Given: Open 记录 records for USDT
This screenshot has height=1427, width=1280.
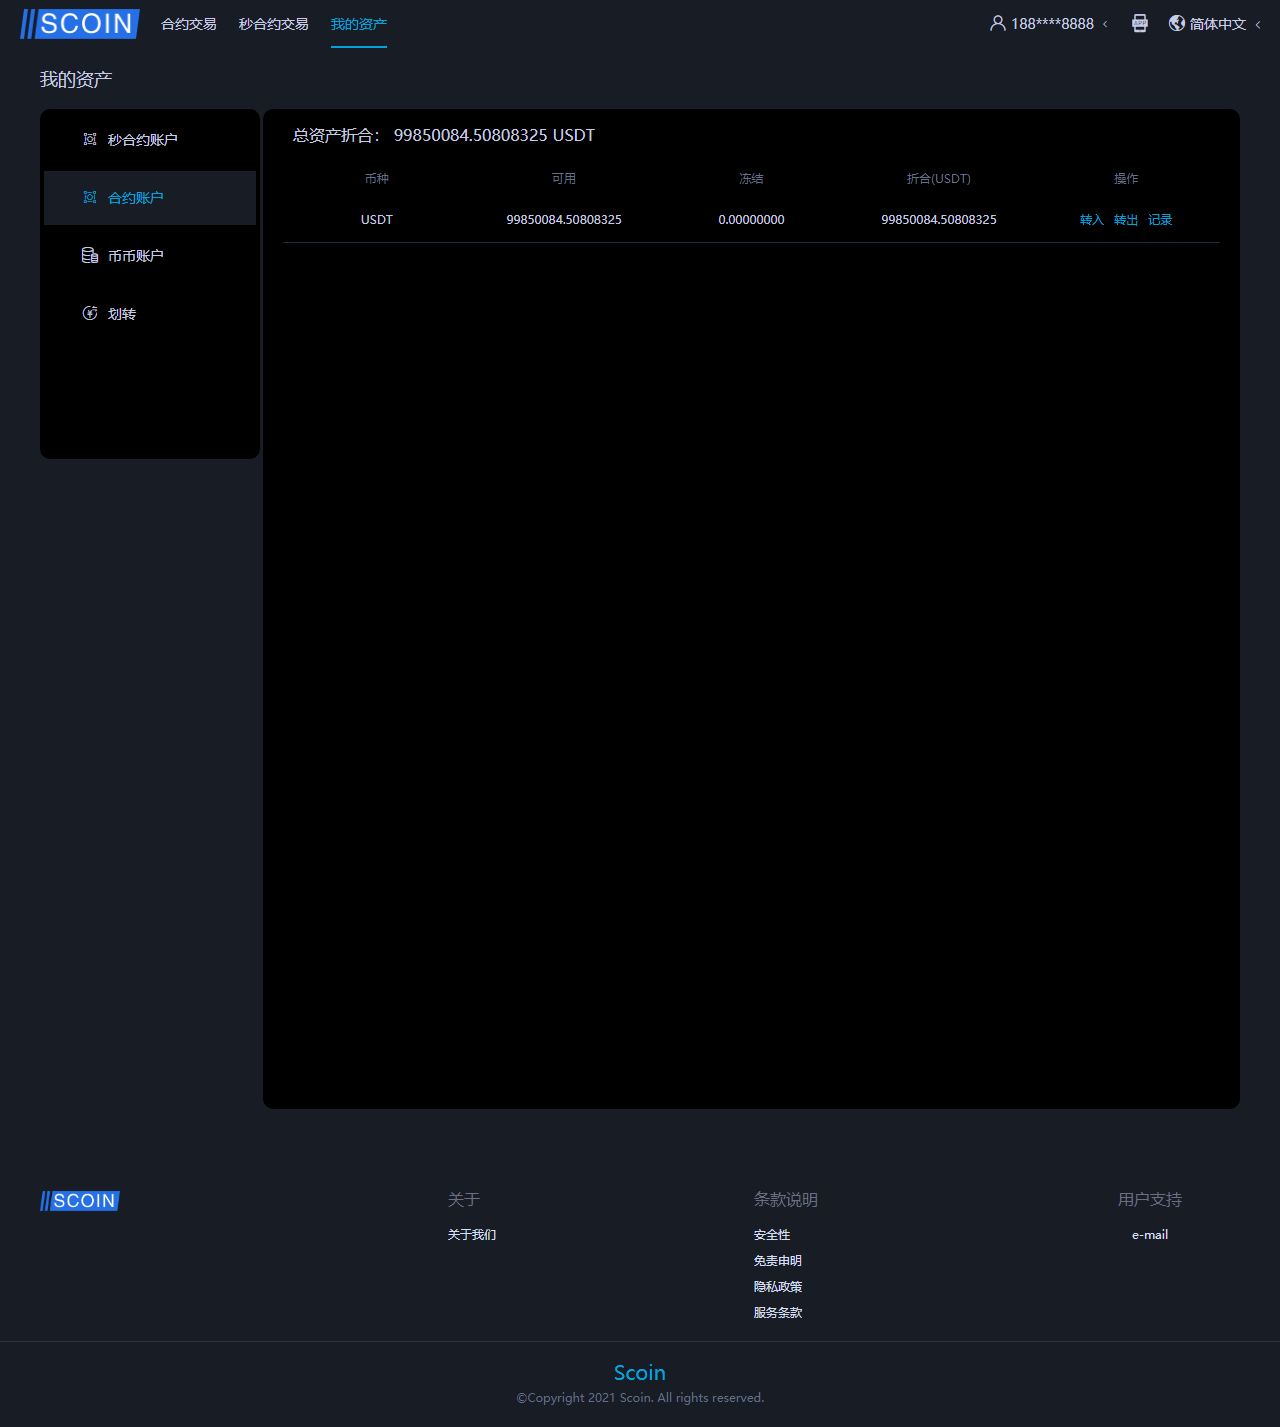Looking at the screenshot, I should (1159, 220).
